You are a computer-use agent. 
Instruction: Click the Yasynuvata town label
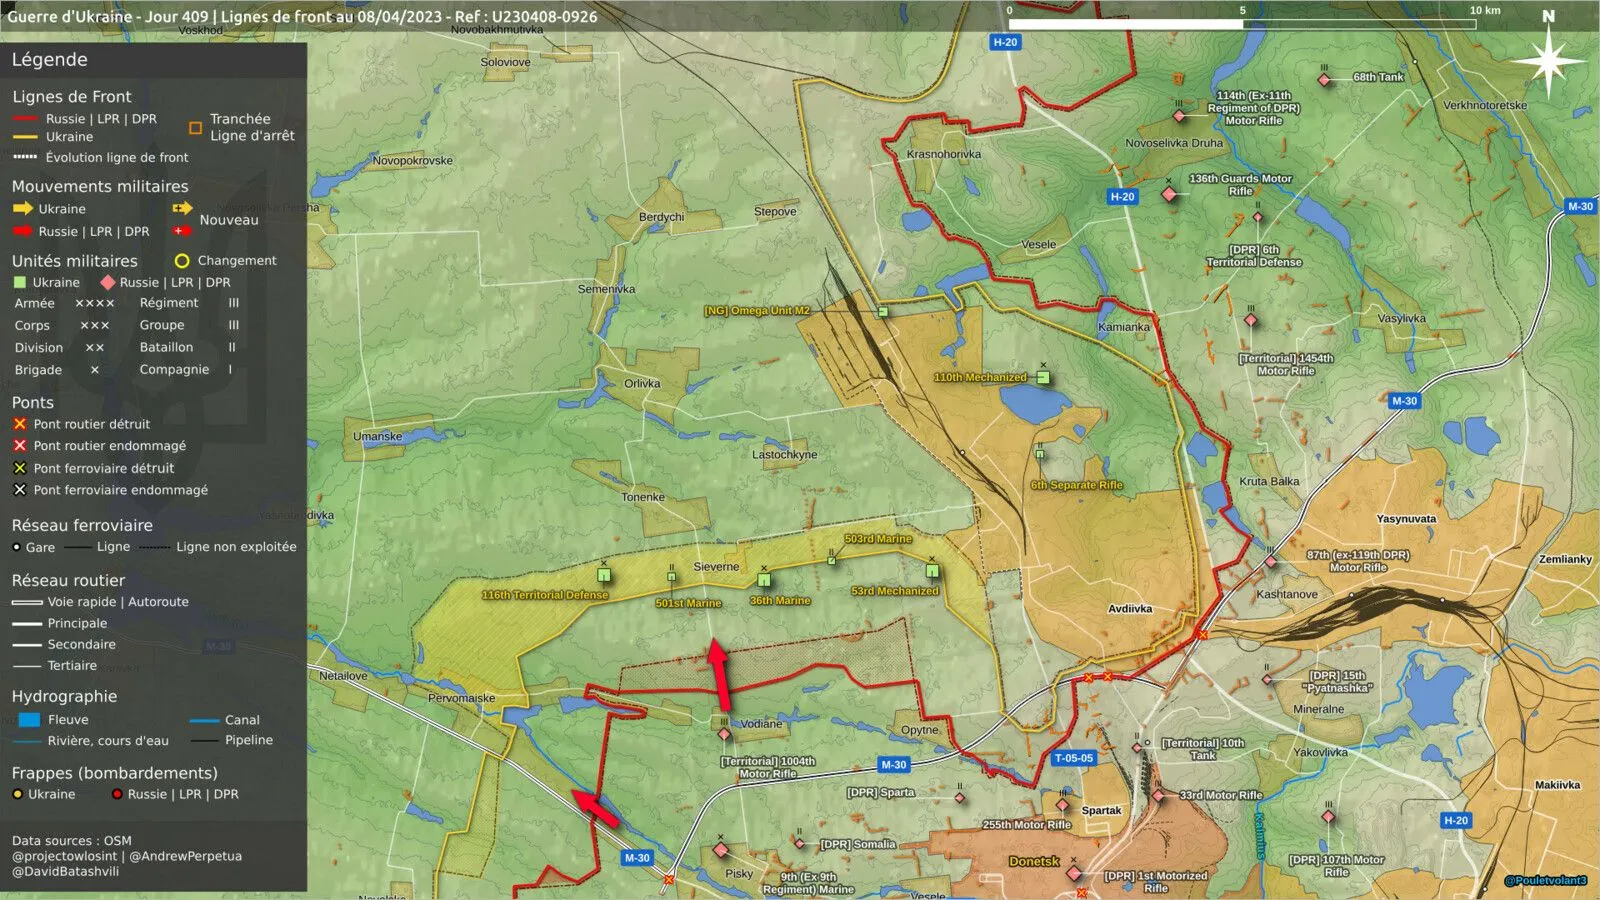point(1406,519)
